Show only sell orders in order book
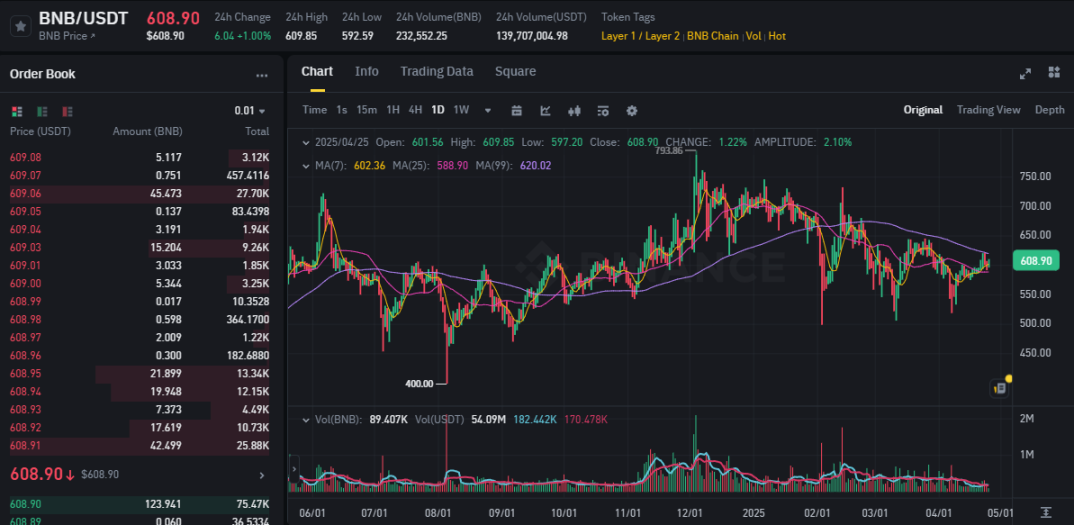1074x525 pixels. tap(68, 111)
